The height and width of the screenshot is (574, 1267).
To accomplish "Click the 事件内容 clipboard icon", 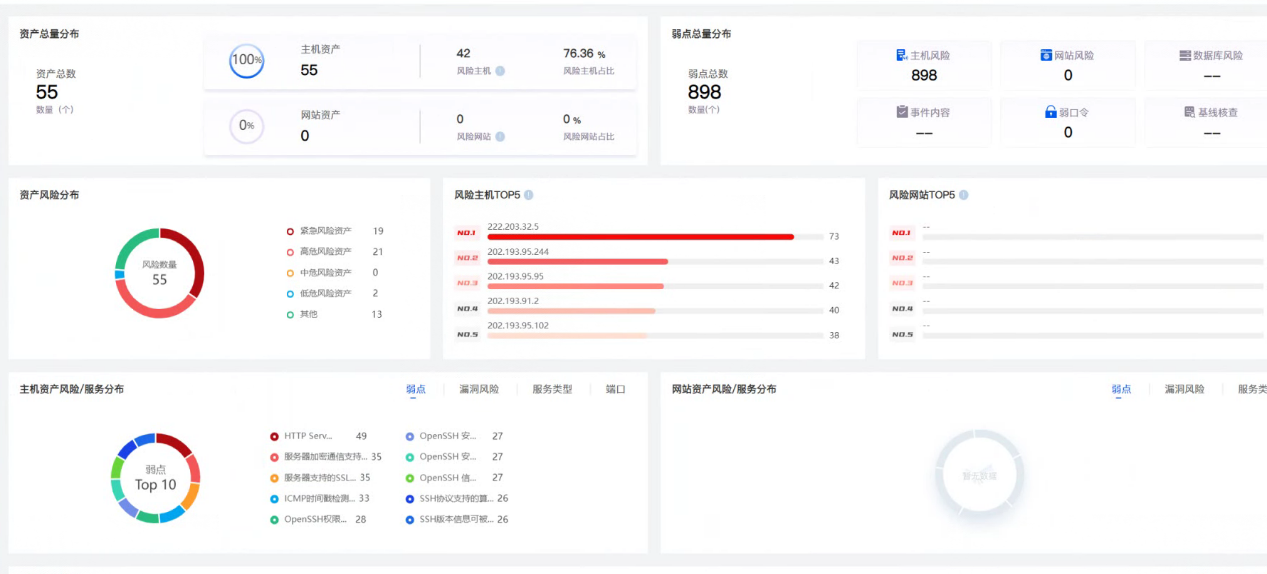I will pos(901,112).
